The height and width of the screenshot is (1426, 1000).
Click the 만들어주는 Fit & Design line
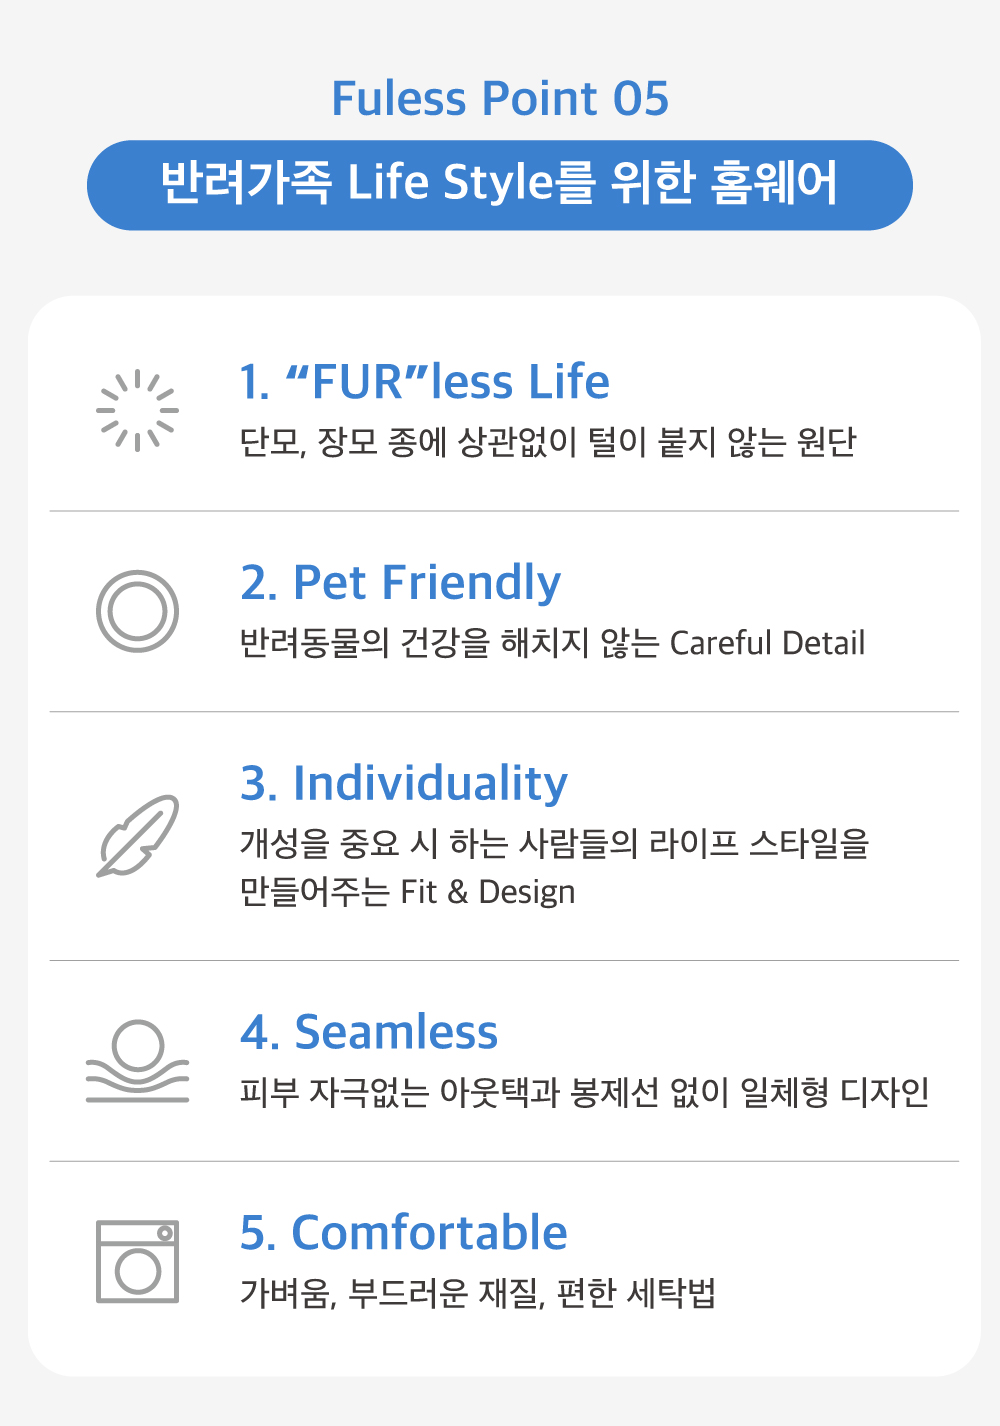(407, 891)
